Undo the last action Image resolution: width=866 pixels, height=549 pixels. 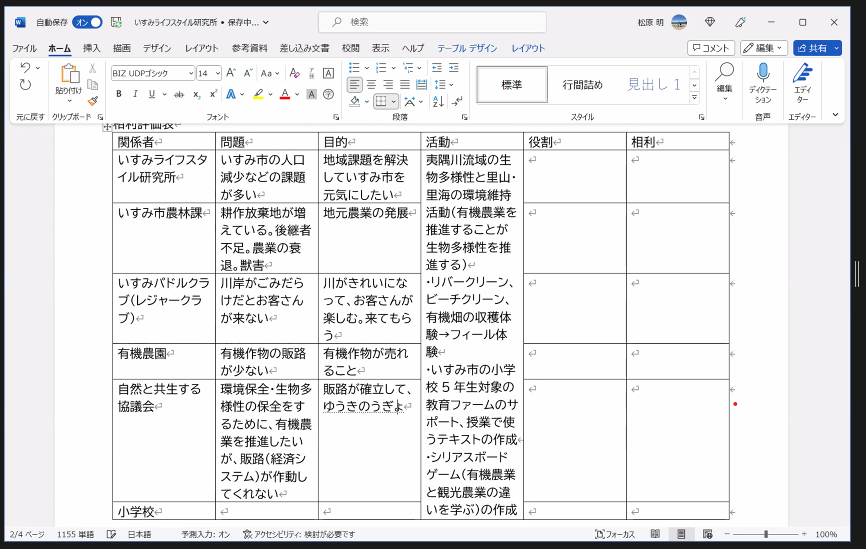25,67
